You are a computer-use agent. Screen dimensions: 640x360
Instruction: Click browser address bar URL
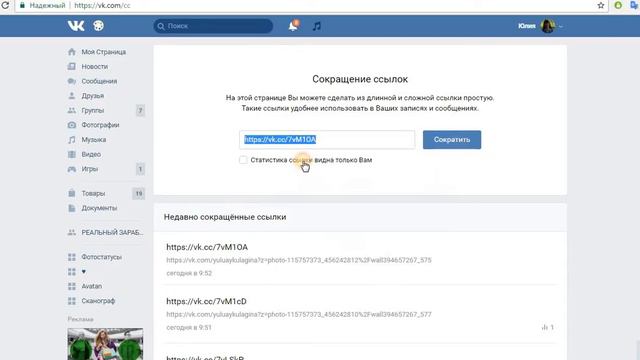tap(102, 6)
